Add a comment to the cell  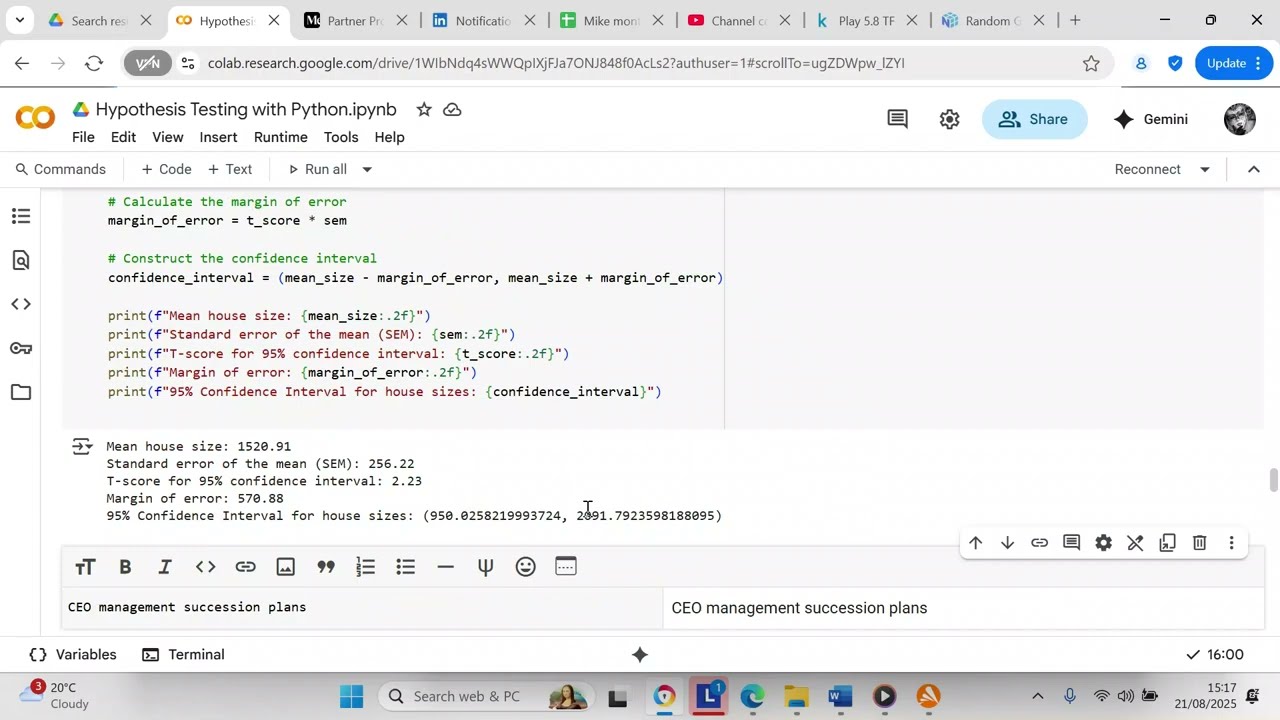(x=1071, y=543)
